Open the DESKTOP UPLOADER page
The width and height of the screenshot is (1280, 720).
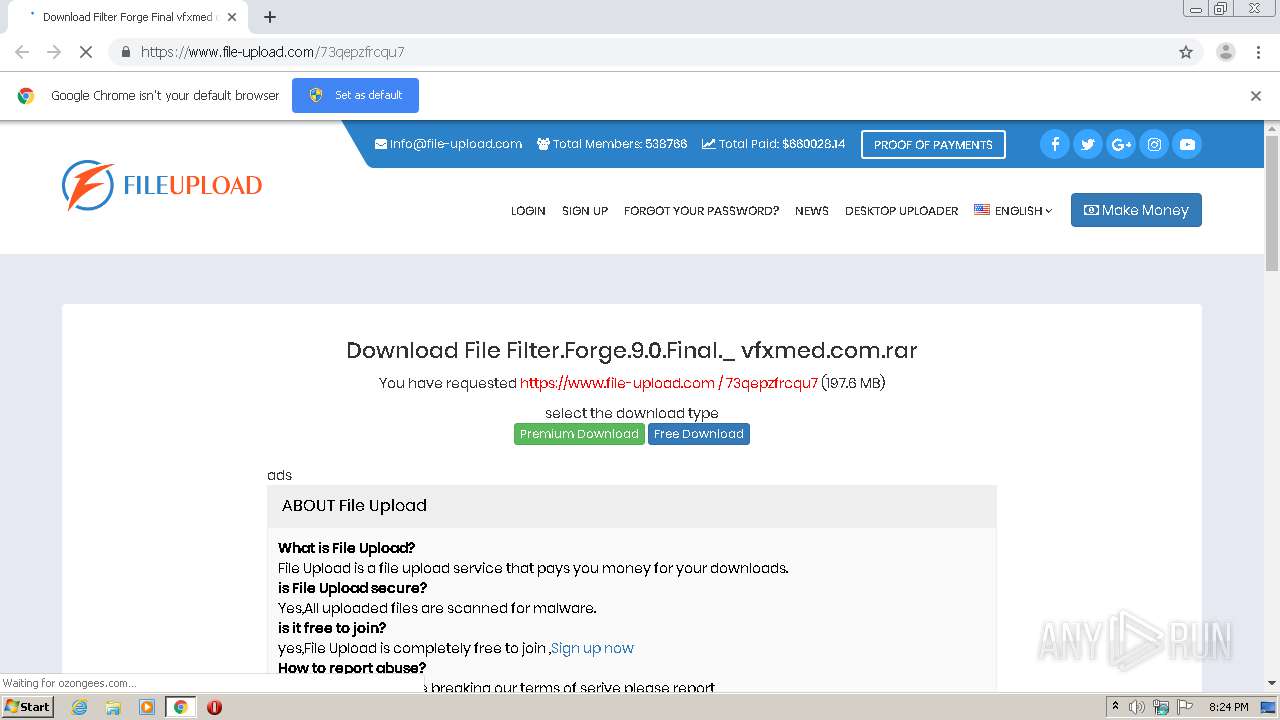click(x=901, y=211)
